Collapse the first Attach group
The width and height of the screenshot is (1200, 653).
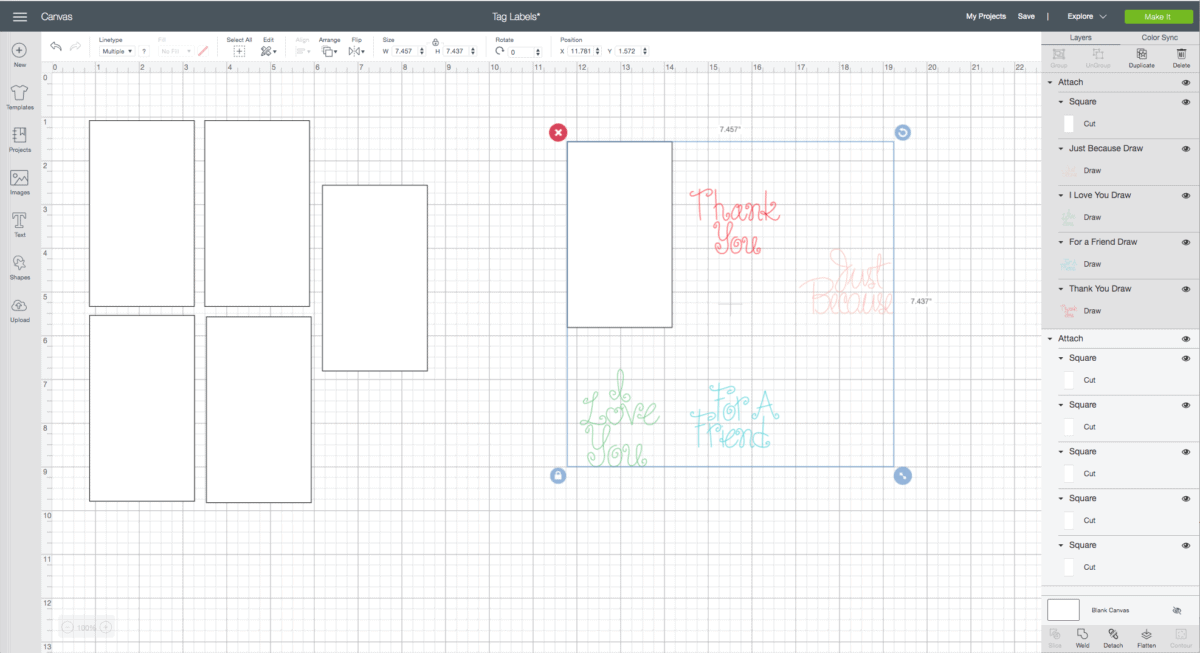coord(1050,83)
